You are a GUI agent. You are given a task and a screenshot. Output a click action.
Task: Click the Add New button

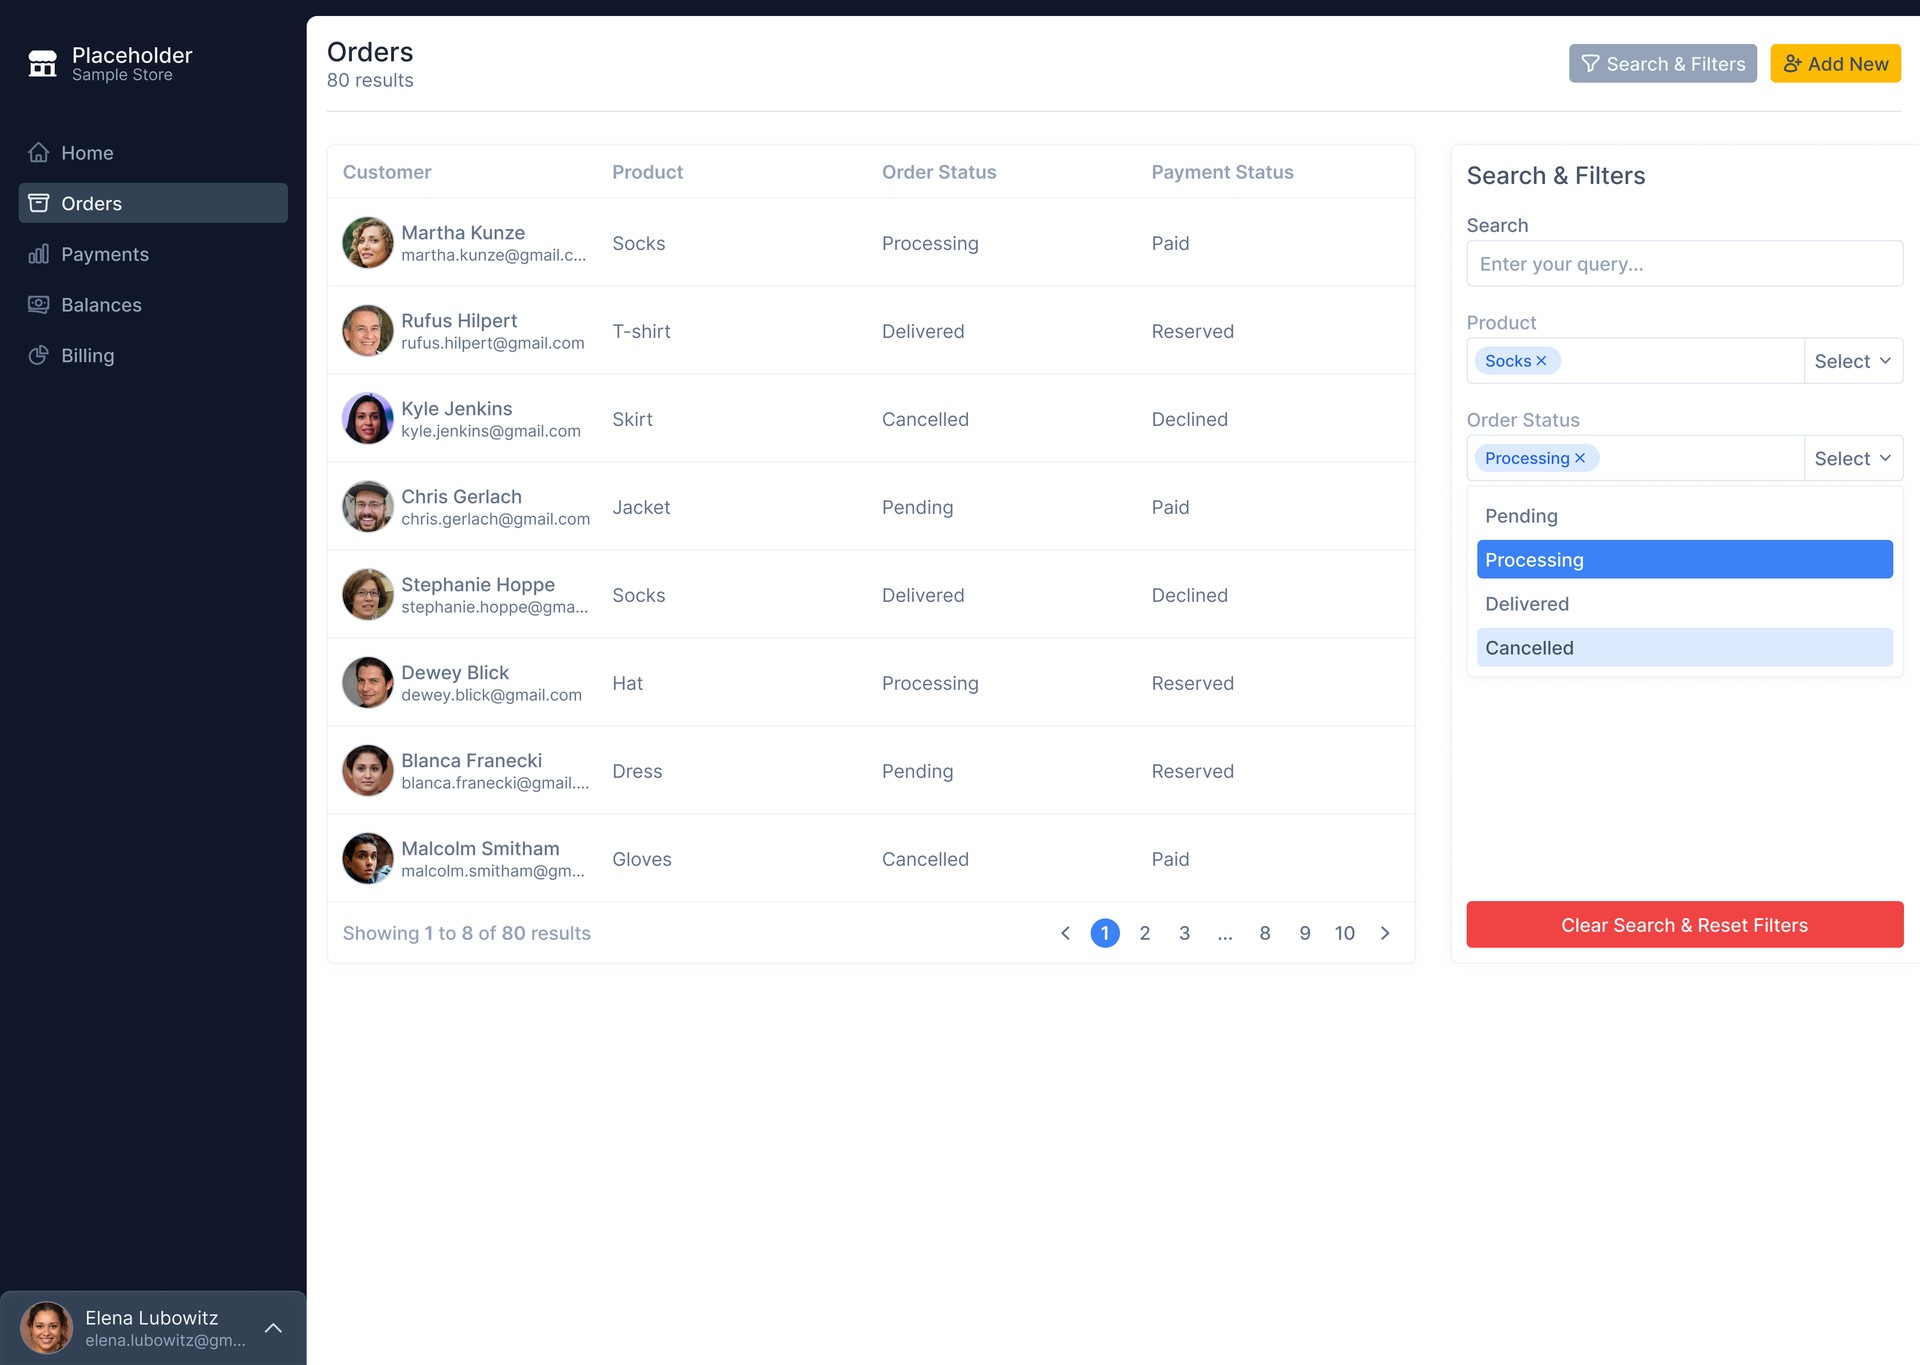pos(1835,64)
